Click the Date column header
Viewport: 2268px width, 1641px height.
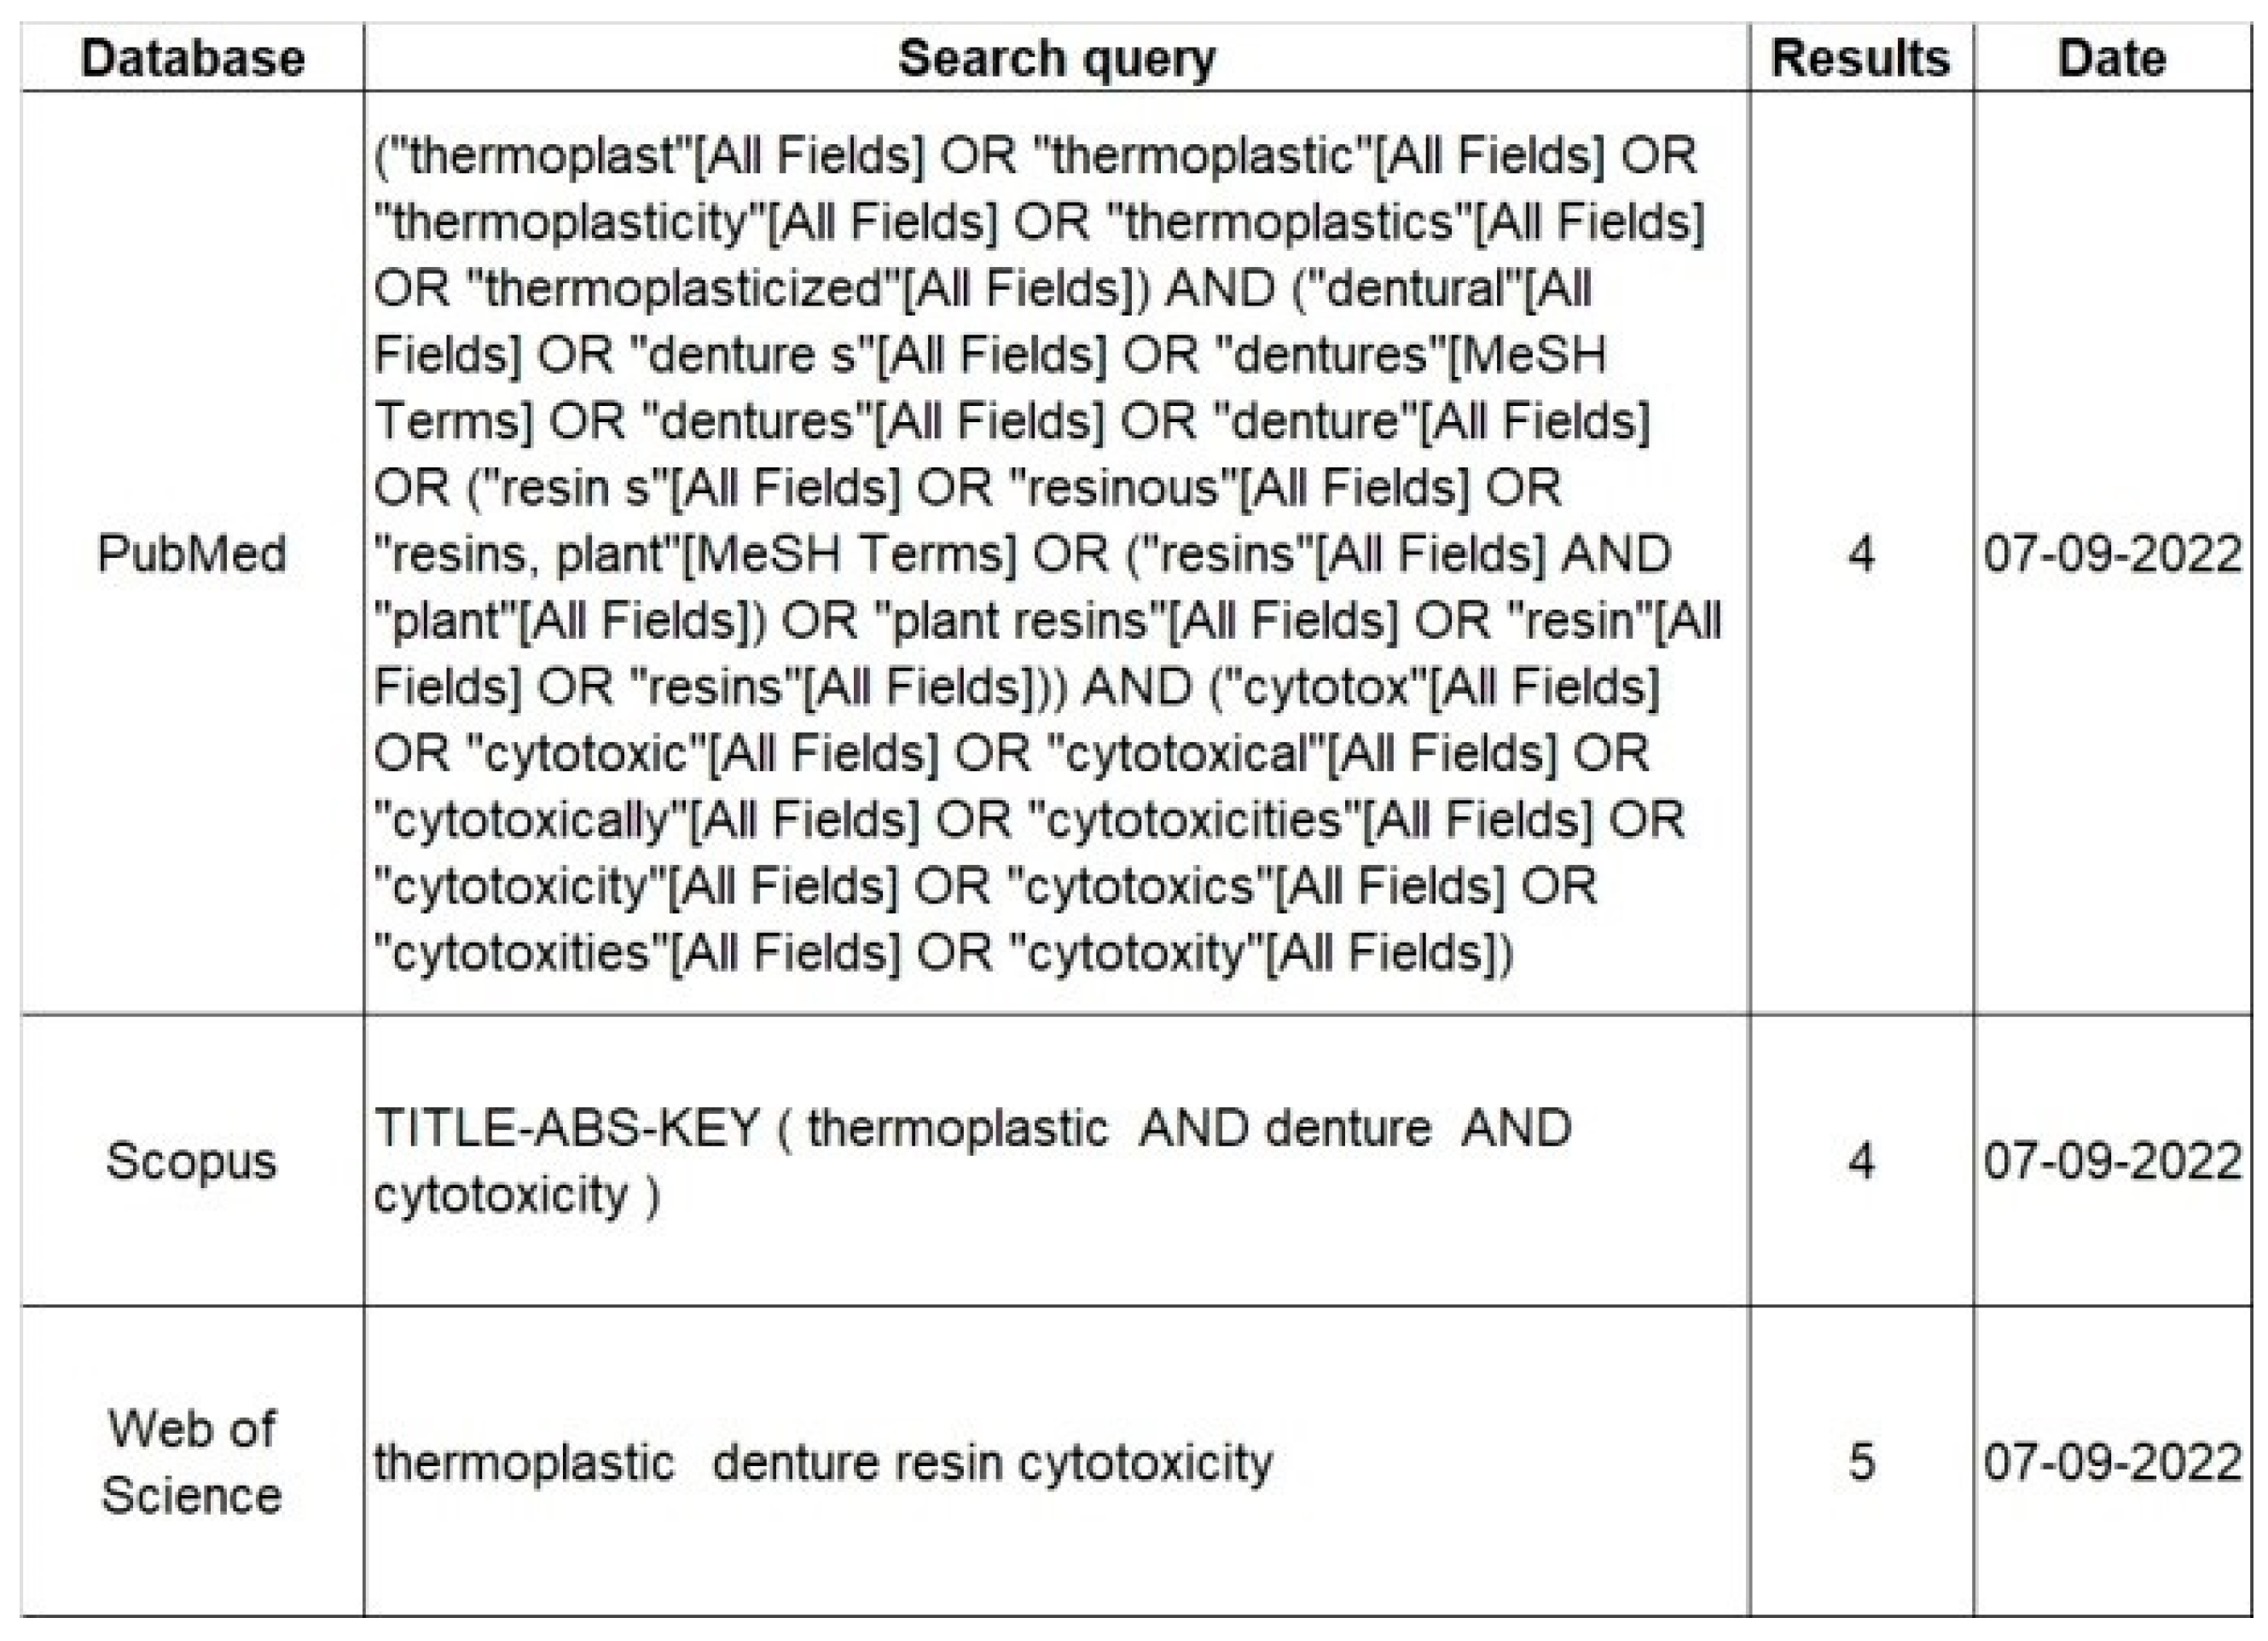pos(2111,58)
